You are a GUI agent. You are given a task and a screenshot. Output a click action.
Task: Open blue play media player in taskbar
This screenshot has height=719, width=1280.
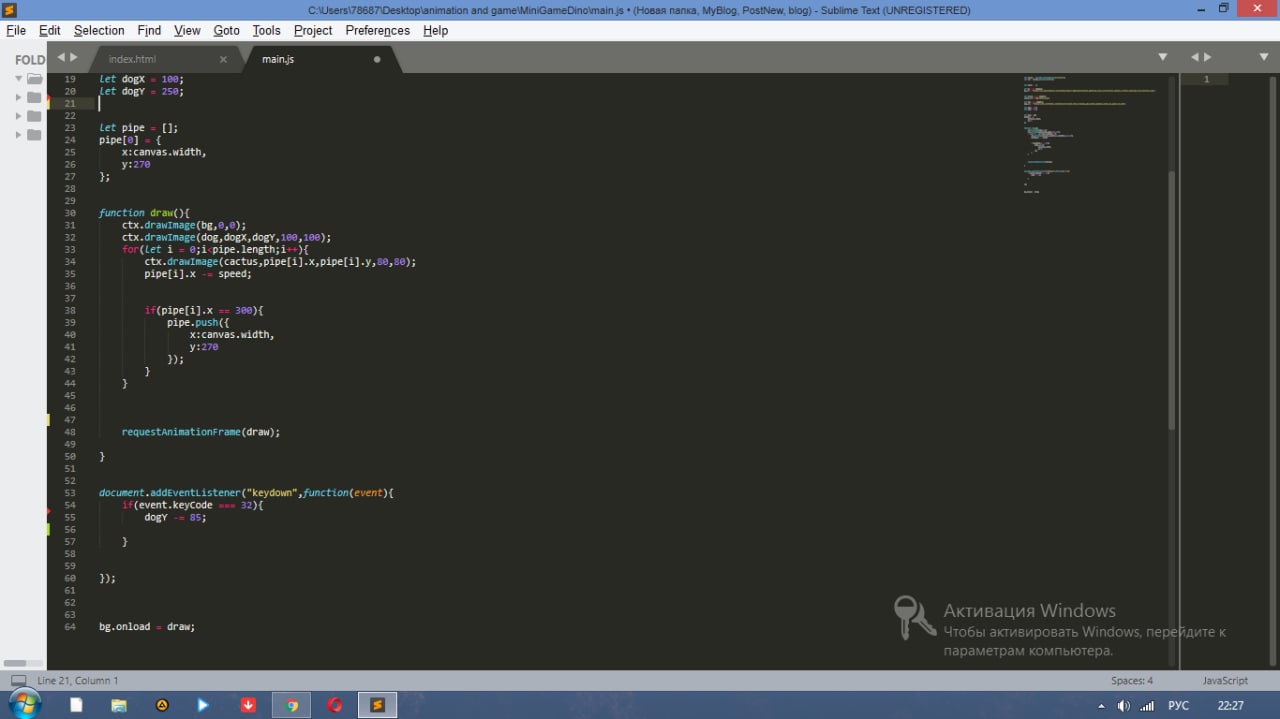(203, 705)
